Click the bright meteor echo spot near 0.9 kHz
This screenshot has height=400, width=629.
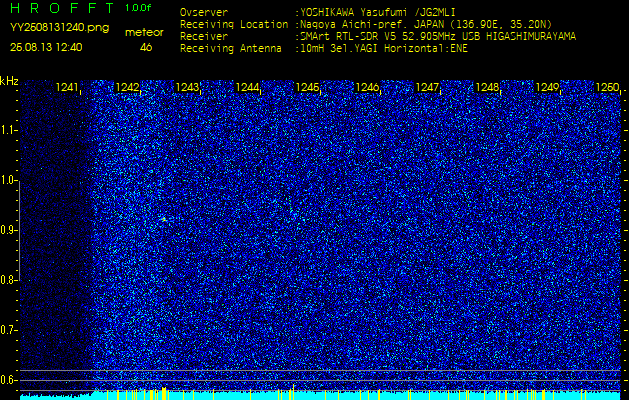click(x=164, y=219)
